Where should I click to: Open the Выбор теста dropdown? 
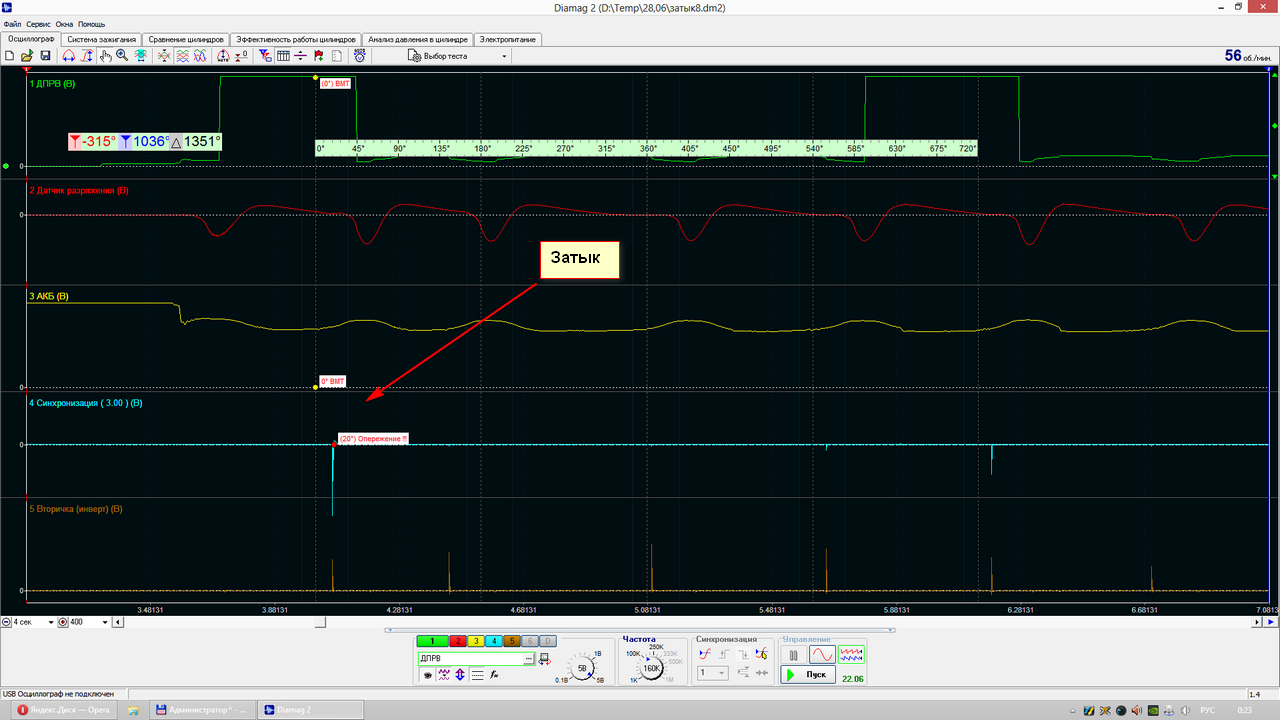[460, 56]
